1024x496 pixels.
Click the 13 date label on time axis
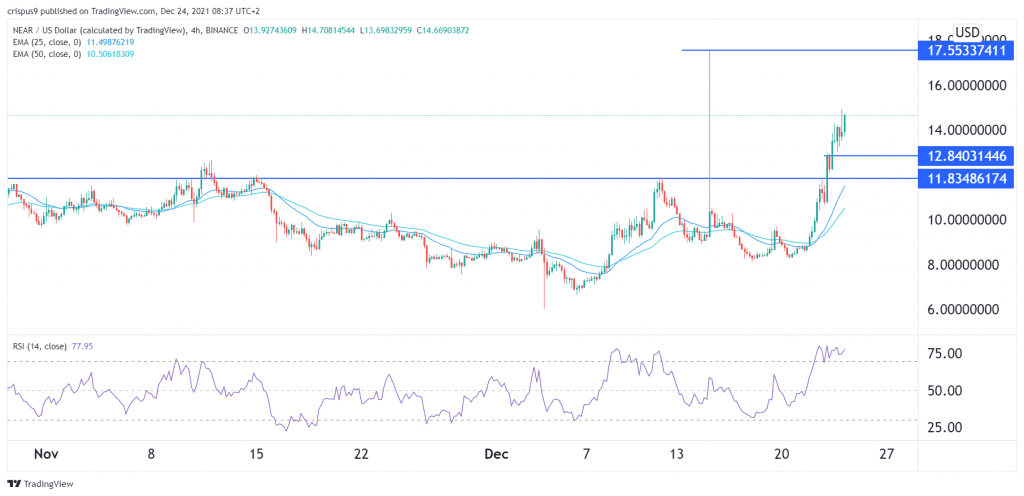coord(679,454)
